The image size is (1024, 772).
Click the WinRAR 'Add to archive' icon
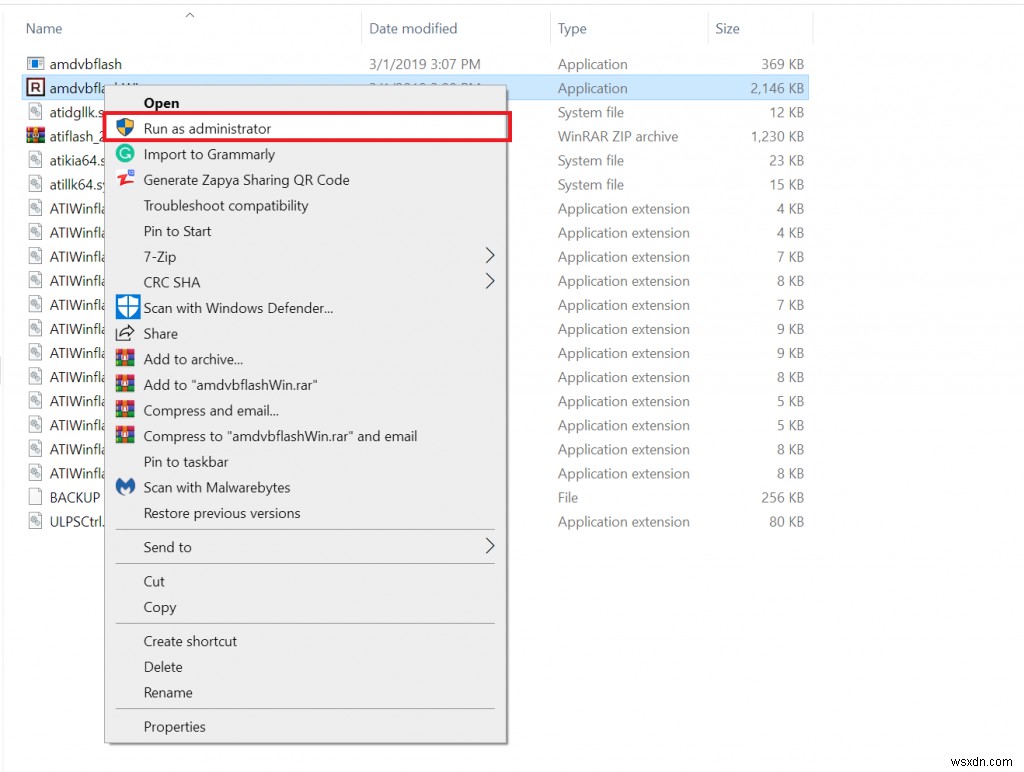tap(127, 359)
